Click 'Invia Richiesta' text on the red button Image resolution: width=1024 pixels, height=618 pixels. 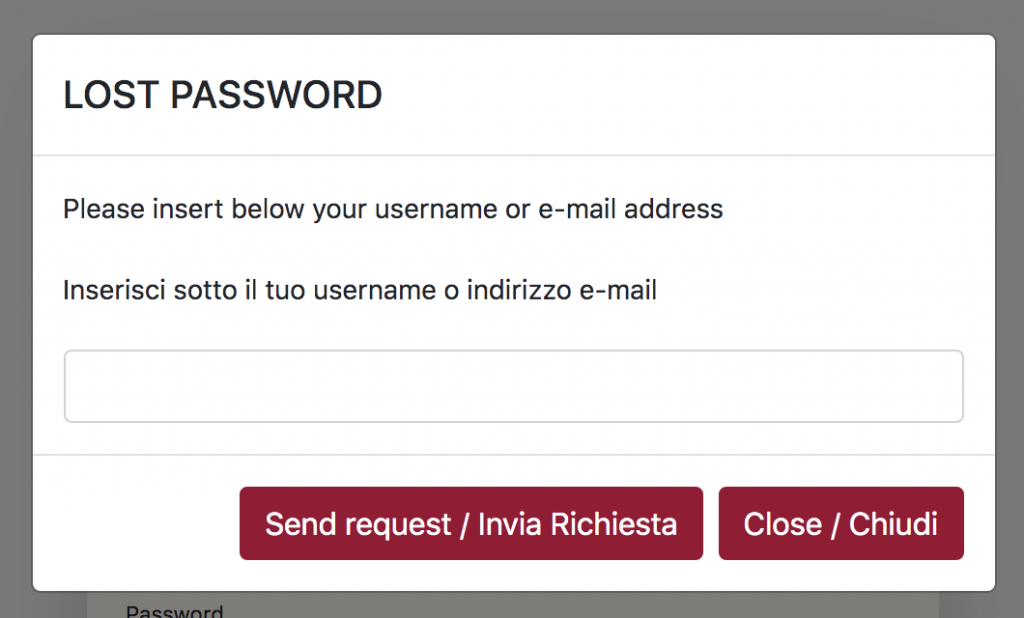coord(577,525)
